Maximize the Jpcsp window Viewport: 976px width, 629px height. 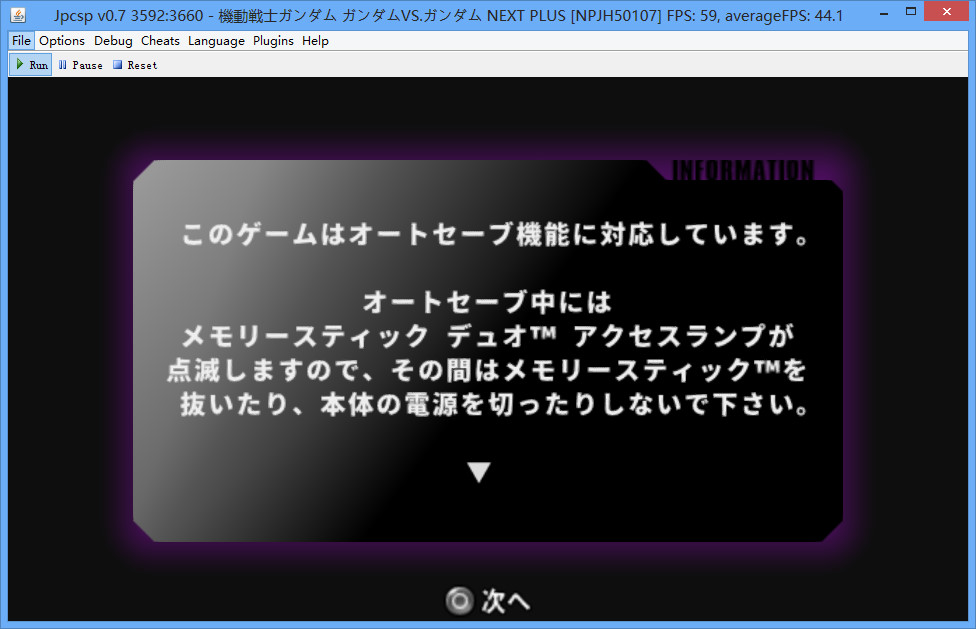911,12
